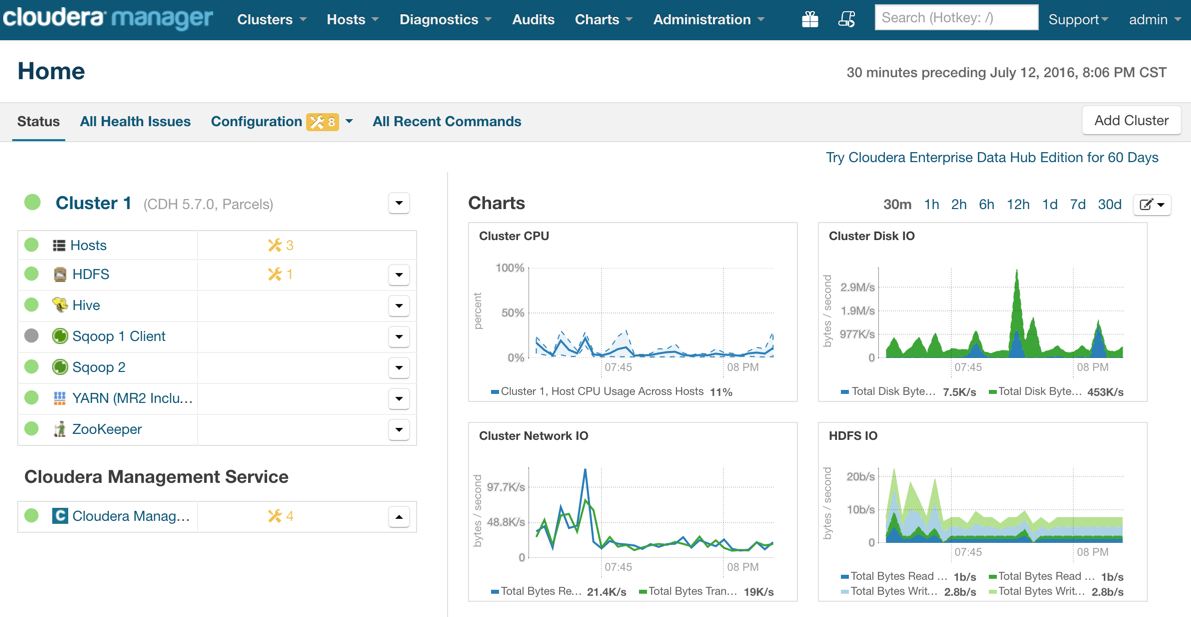The image size is (1191, 617).
Task: Click the running commands monitor icon
Action: tap(846, 19)
